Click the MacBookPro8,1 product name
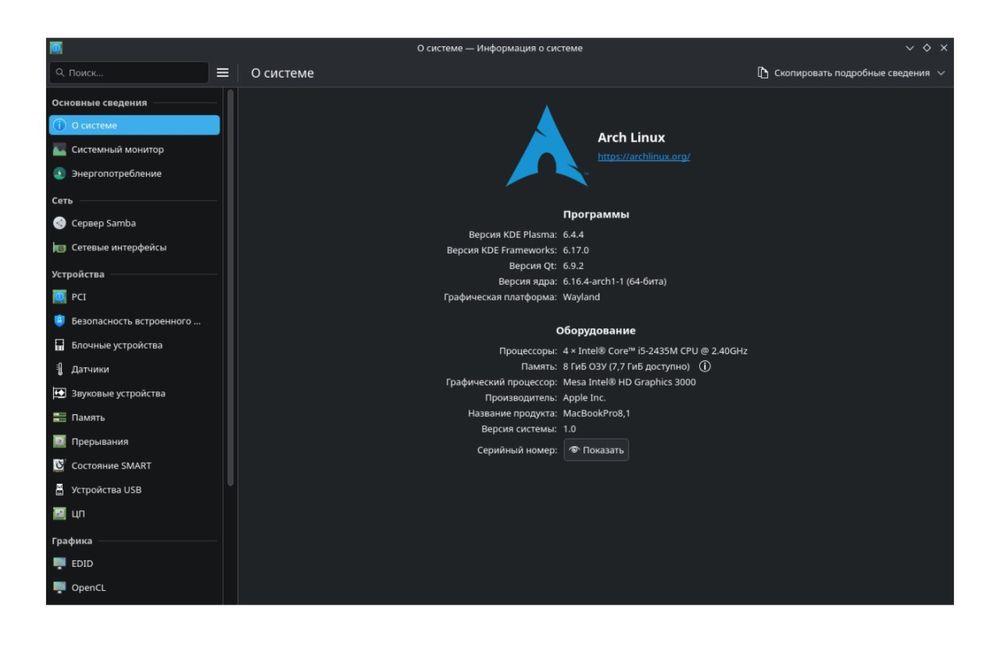This screenshot has width=1000, height=660. [596, 414]
